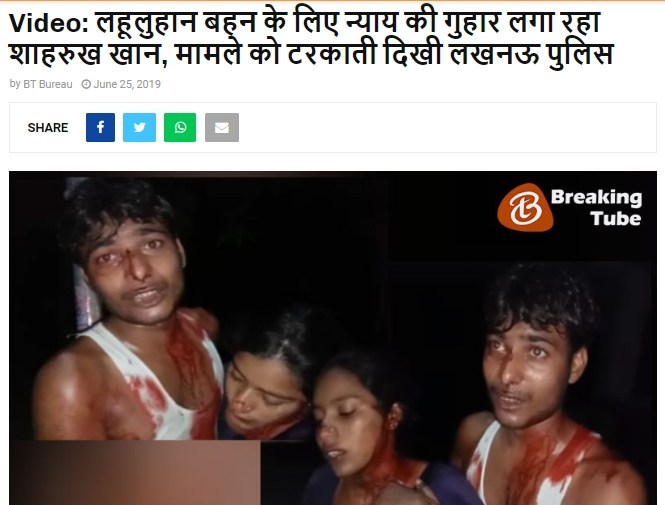Click the "by" text before BT Bureau

tap(15, 84)
